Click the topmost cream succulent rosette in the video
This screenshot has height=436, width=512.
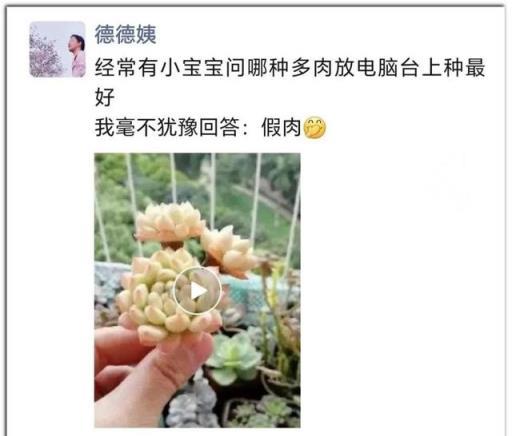pos(170,222)
